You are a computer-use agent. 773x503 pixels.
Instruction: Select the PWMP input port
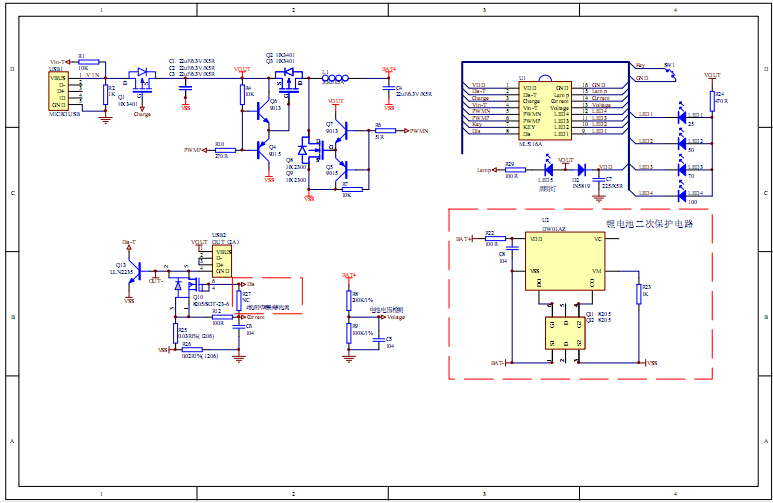[x=192, y=150]
